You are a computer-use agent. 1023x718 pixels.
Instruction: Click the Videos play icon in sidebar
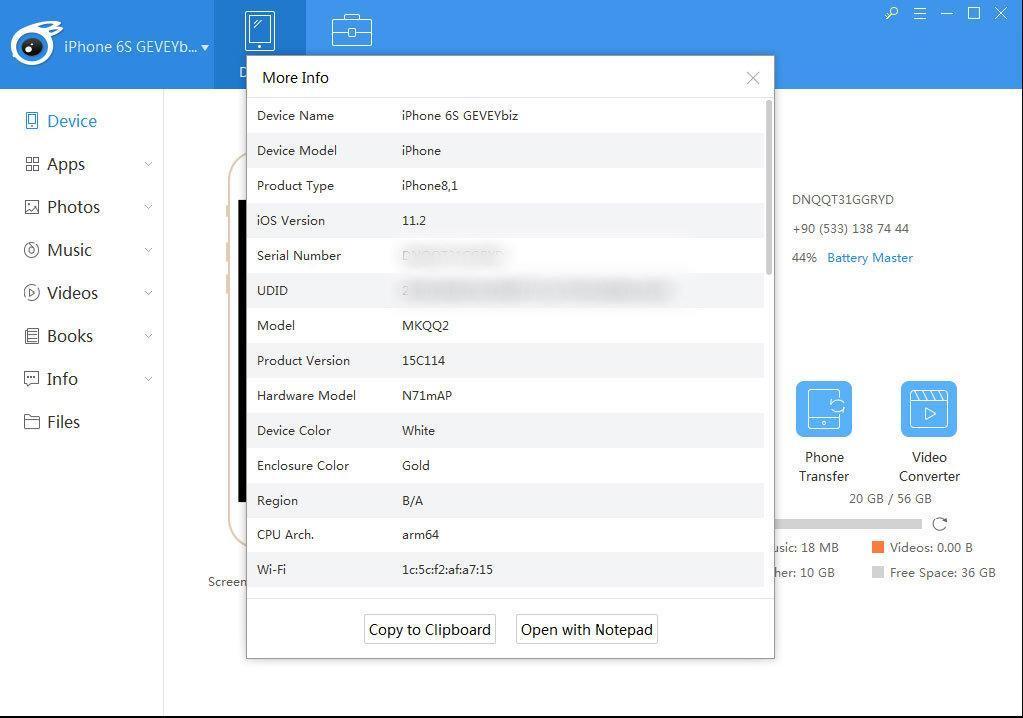coord(31,293)
